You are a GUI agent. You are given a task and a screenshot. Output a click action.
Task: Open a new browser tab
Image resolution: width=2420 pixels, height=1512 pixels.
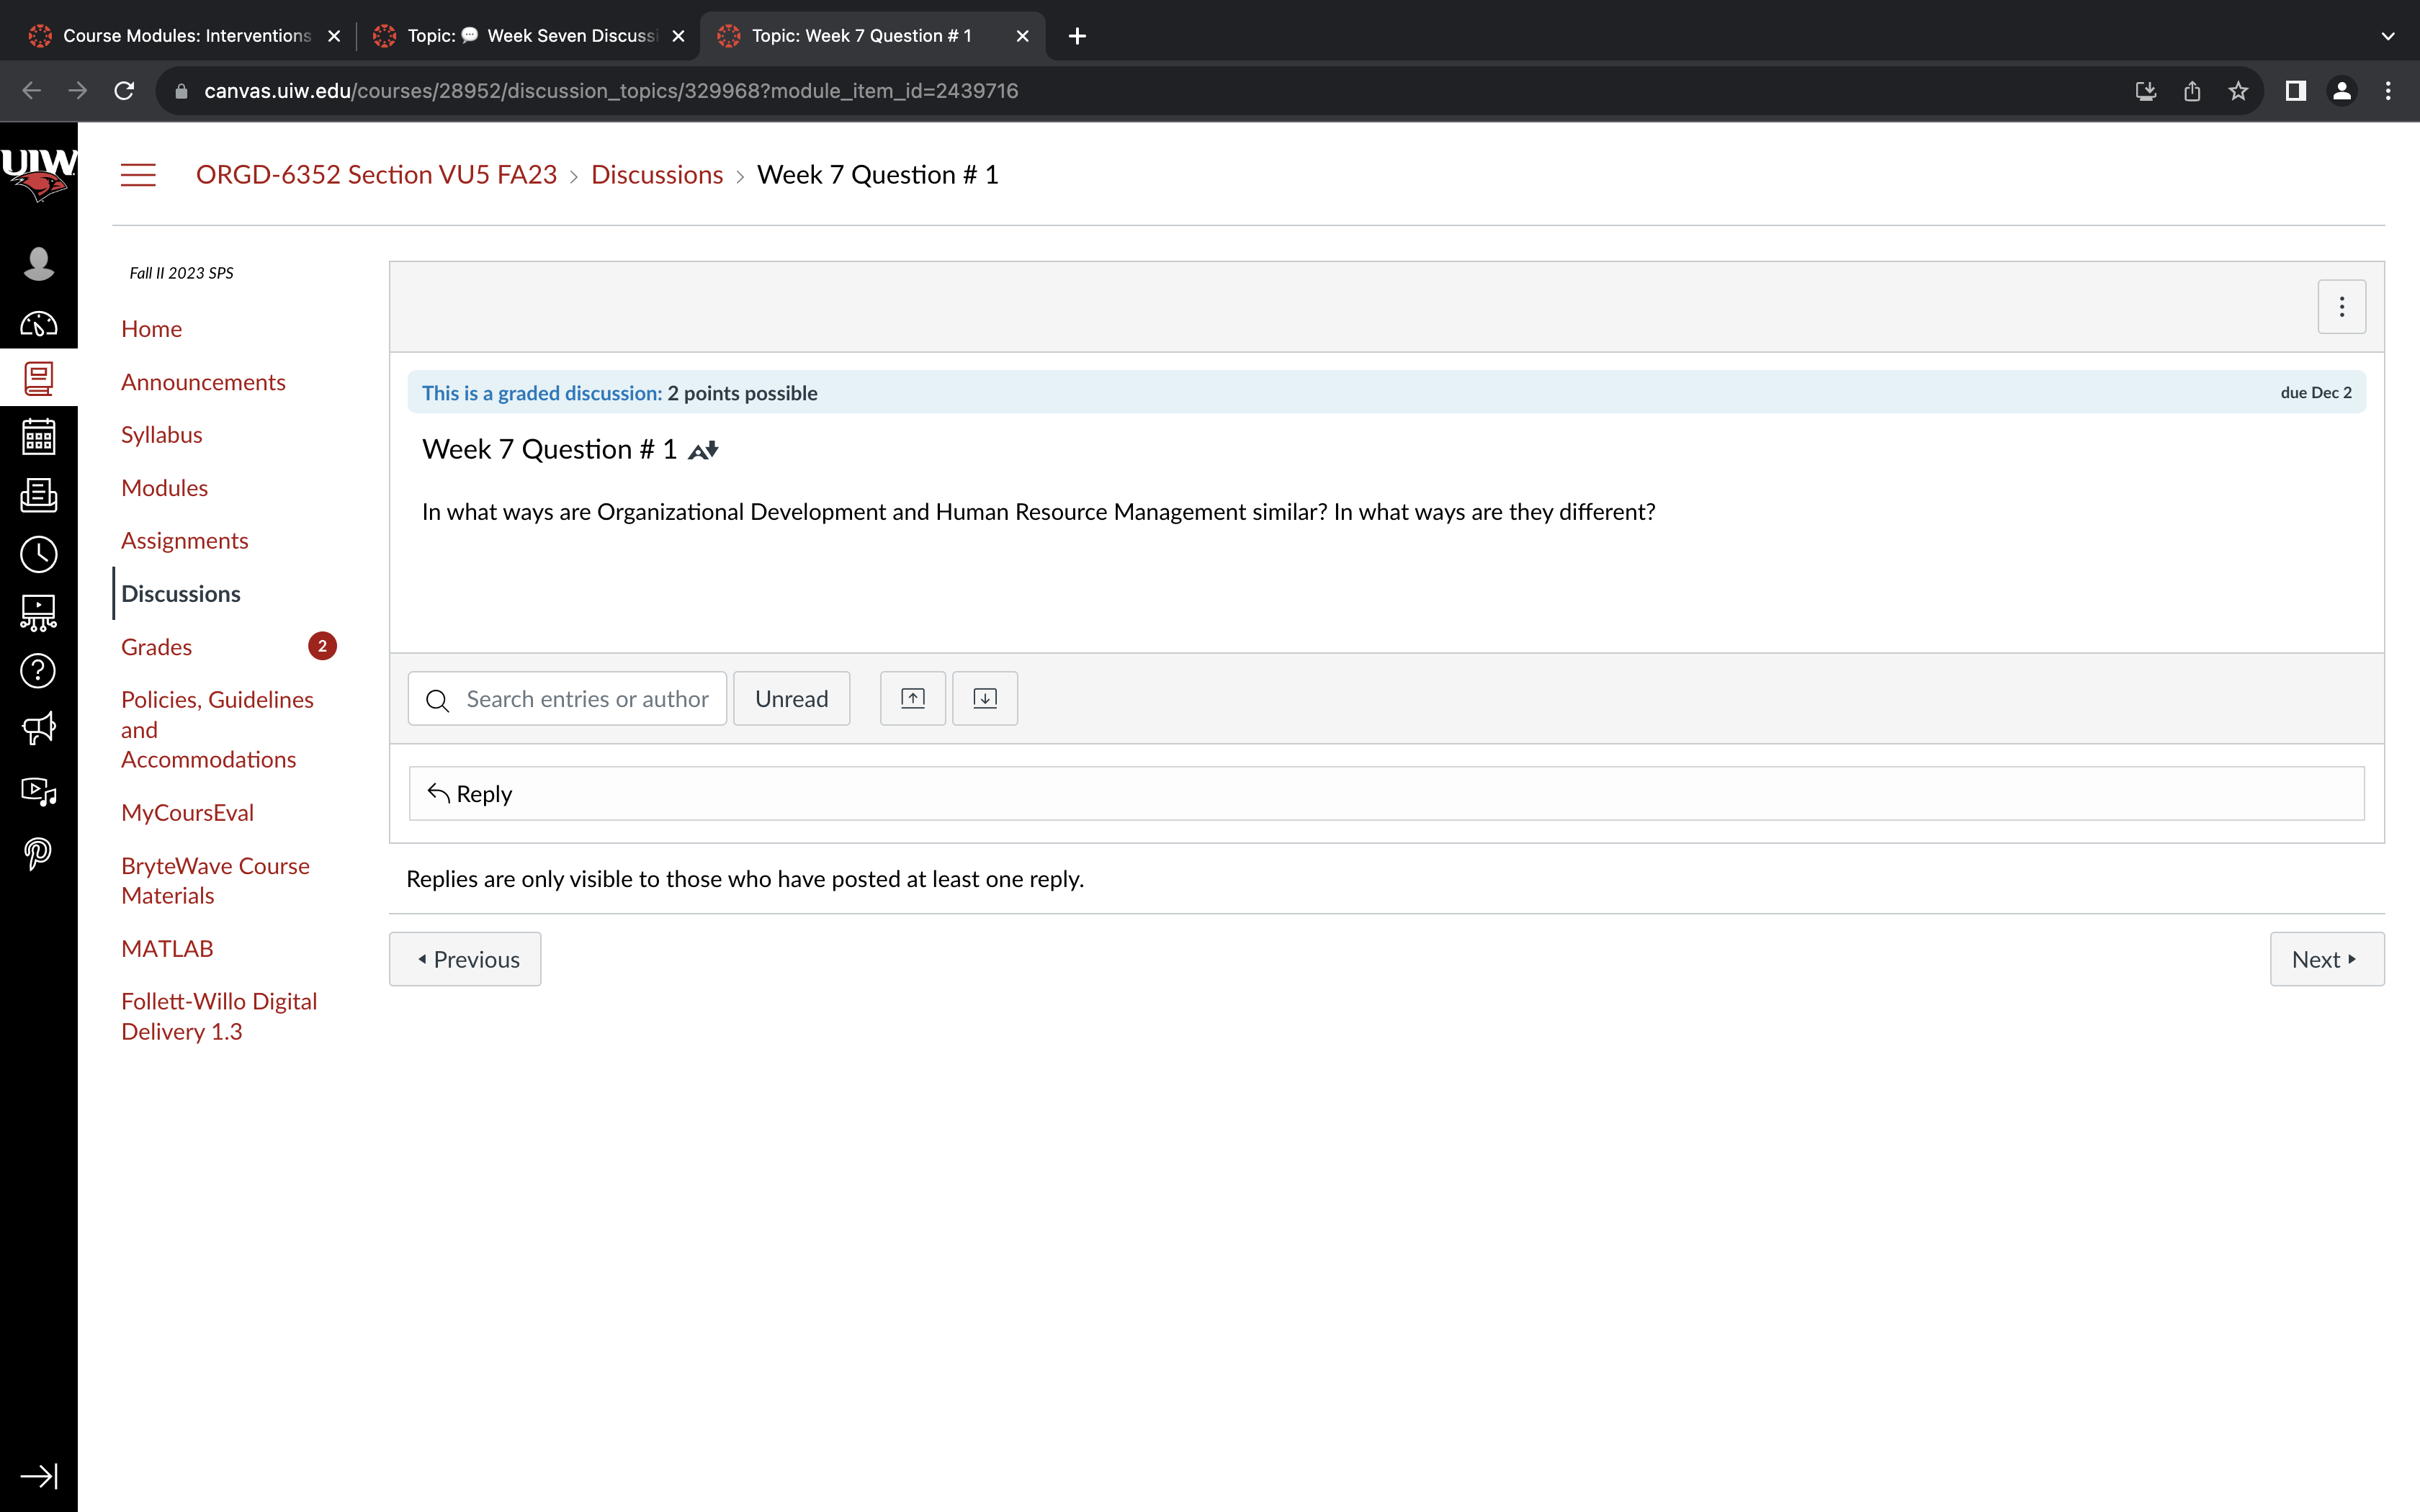tap(1077, 36)
